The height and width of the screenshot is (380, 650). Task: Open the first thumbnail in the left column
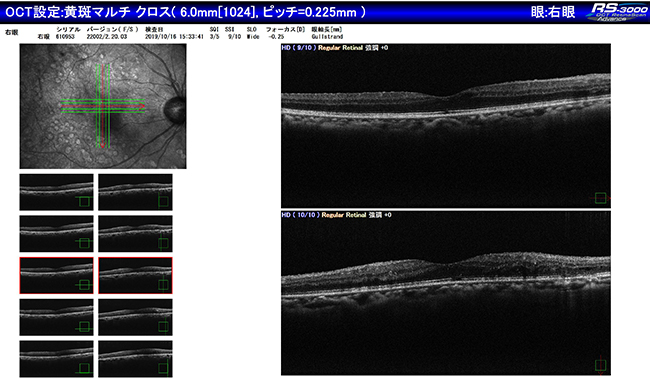click(x=56, y=192)
